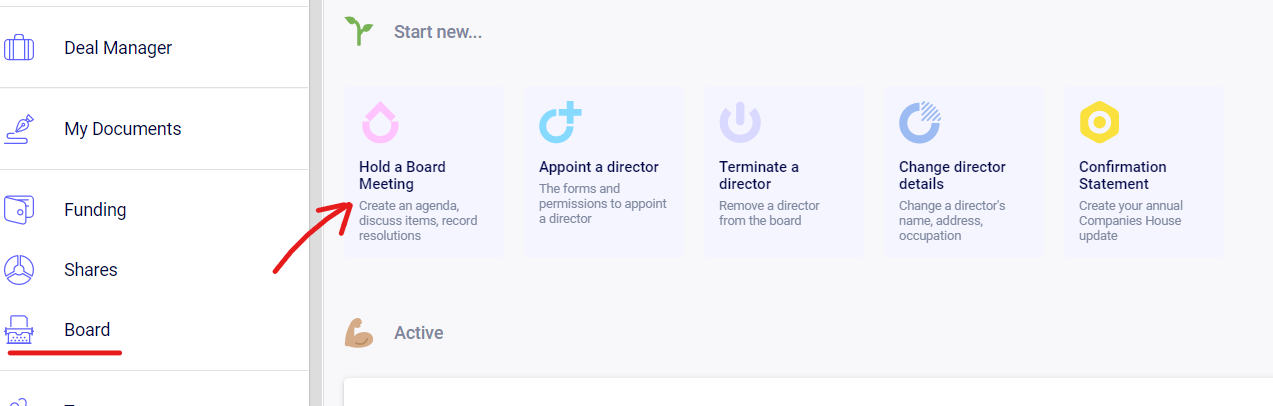This screenshot has height=406, width=1273.
Task: Click the Board typewriter icon
Action: click(x=19, y=330)
